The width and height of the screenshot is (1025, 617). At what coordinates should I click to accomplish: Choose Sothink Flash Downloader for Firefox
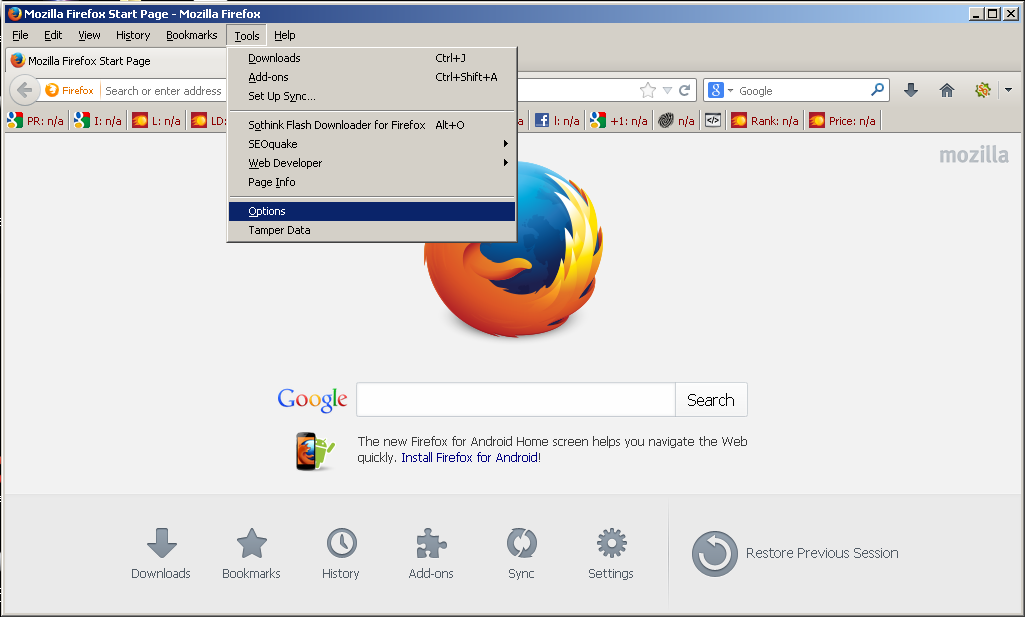pyautogui.click(x=372, y=125)
